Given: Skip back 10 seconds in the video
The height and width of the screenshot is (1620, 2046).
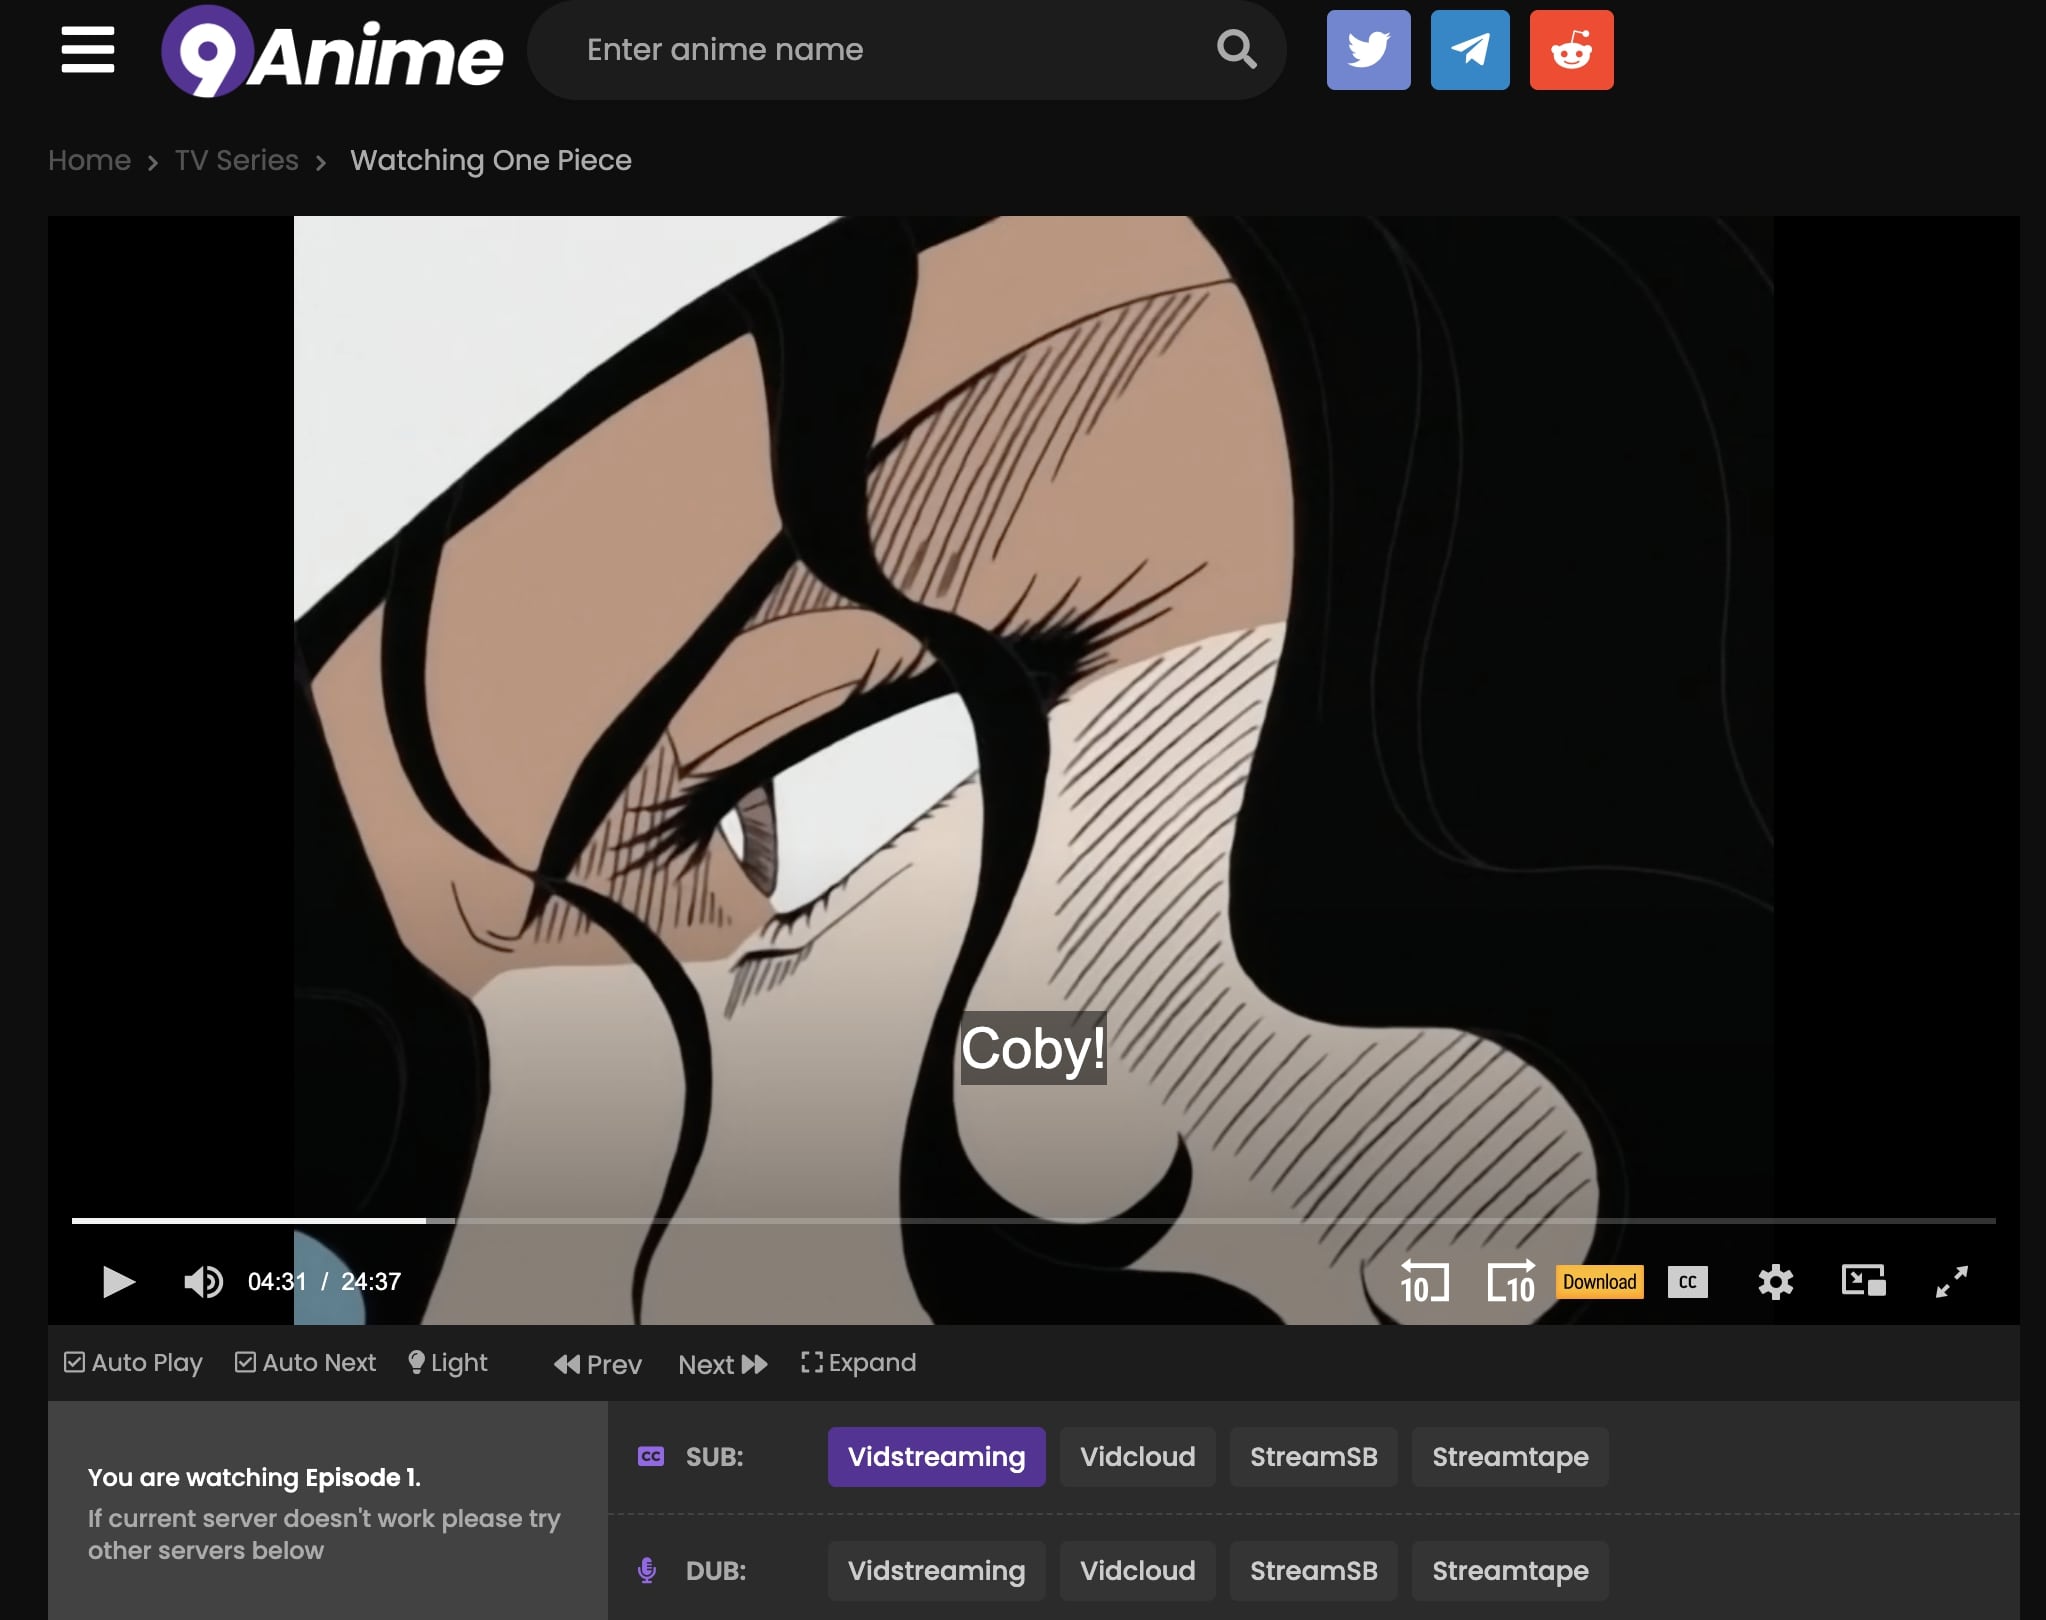Looking at the screenshot, I should pos(1422,1282).
